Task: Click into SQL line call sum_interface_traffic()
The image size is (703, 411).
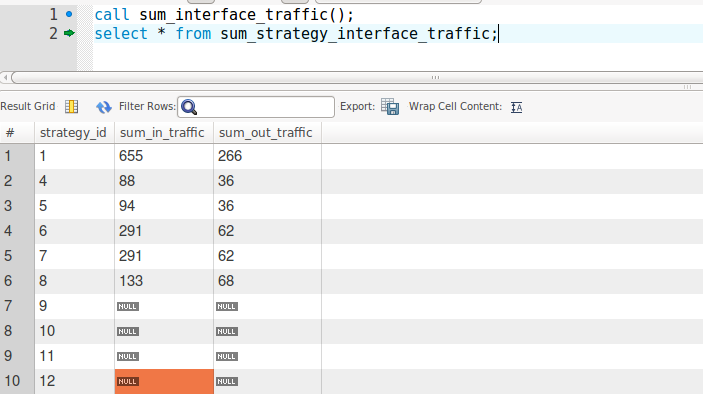Action: click(224, 15)
